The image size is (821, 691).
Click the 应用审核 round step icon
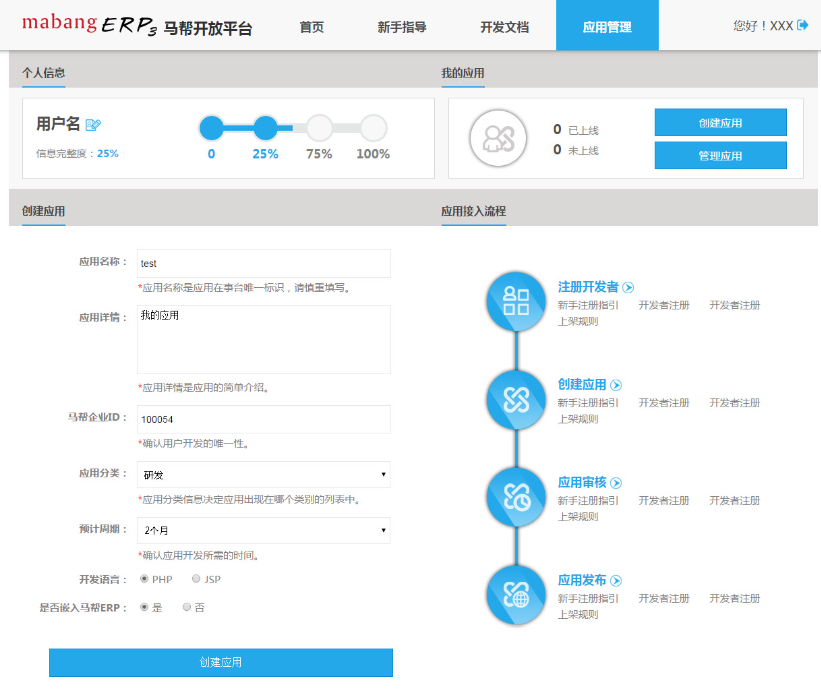click(x=516, y=497)
